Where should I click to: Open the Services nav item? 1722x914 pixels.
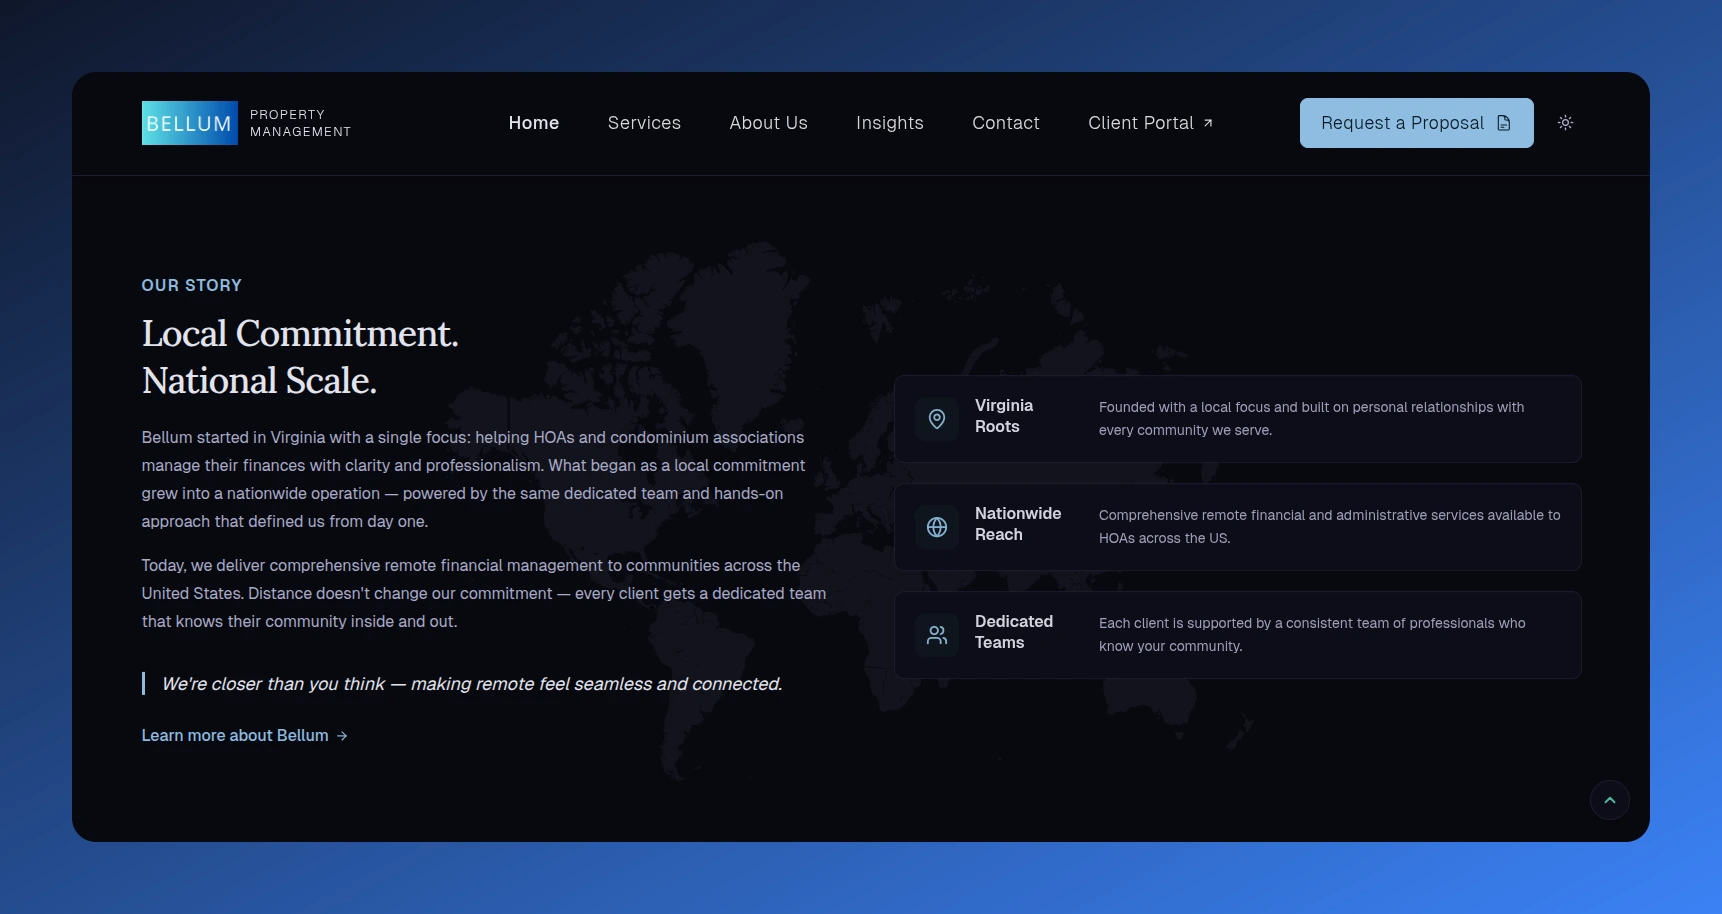click(644, 123)
